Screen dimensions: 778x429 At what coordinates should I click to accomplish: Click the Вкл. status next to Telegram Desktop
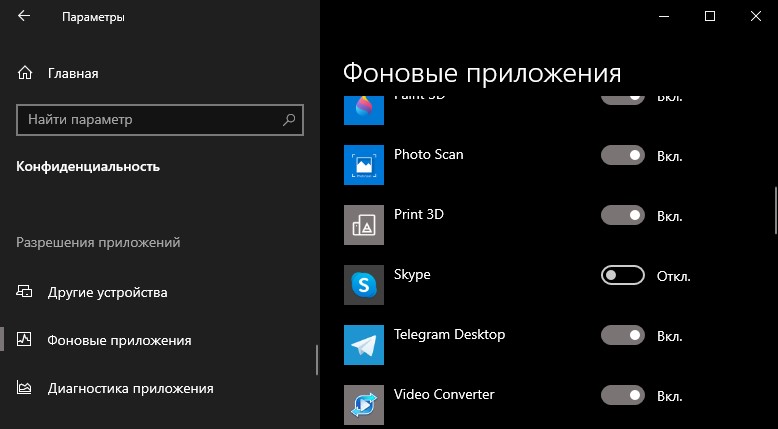point(670,336)
